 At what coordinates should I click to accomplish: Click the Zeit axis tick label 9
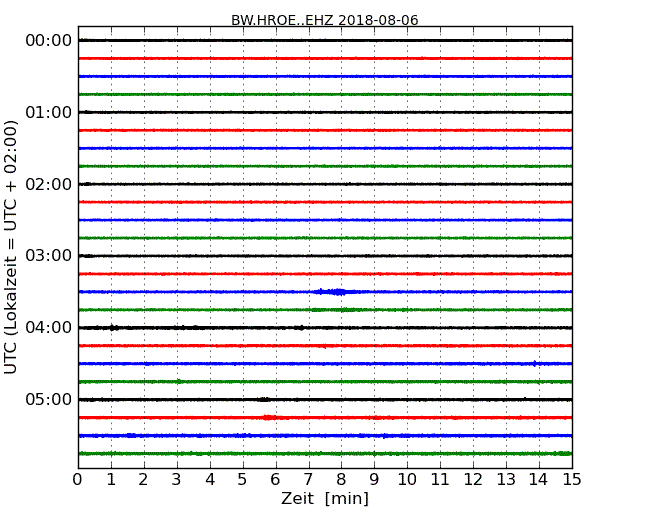[374, 480]
